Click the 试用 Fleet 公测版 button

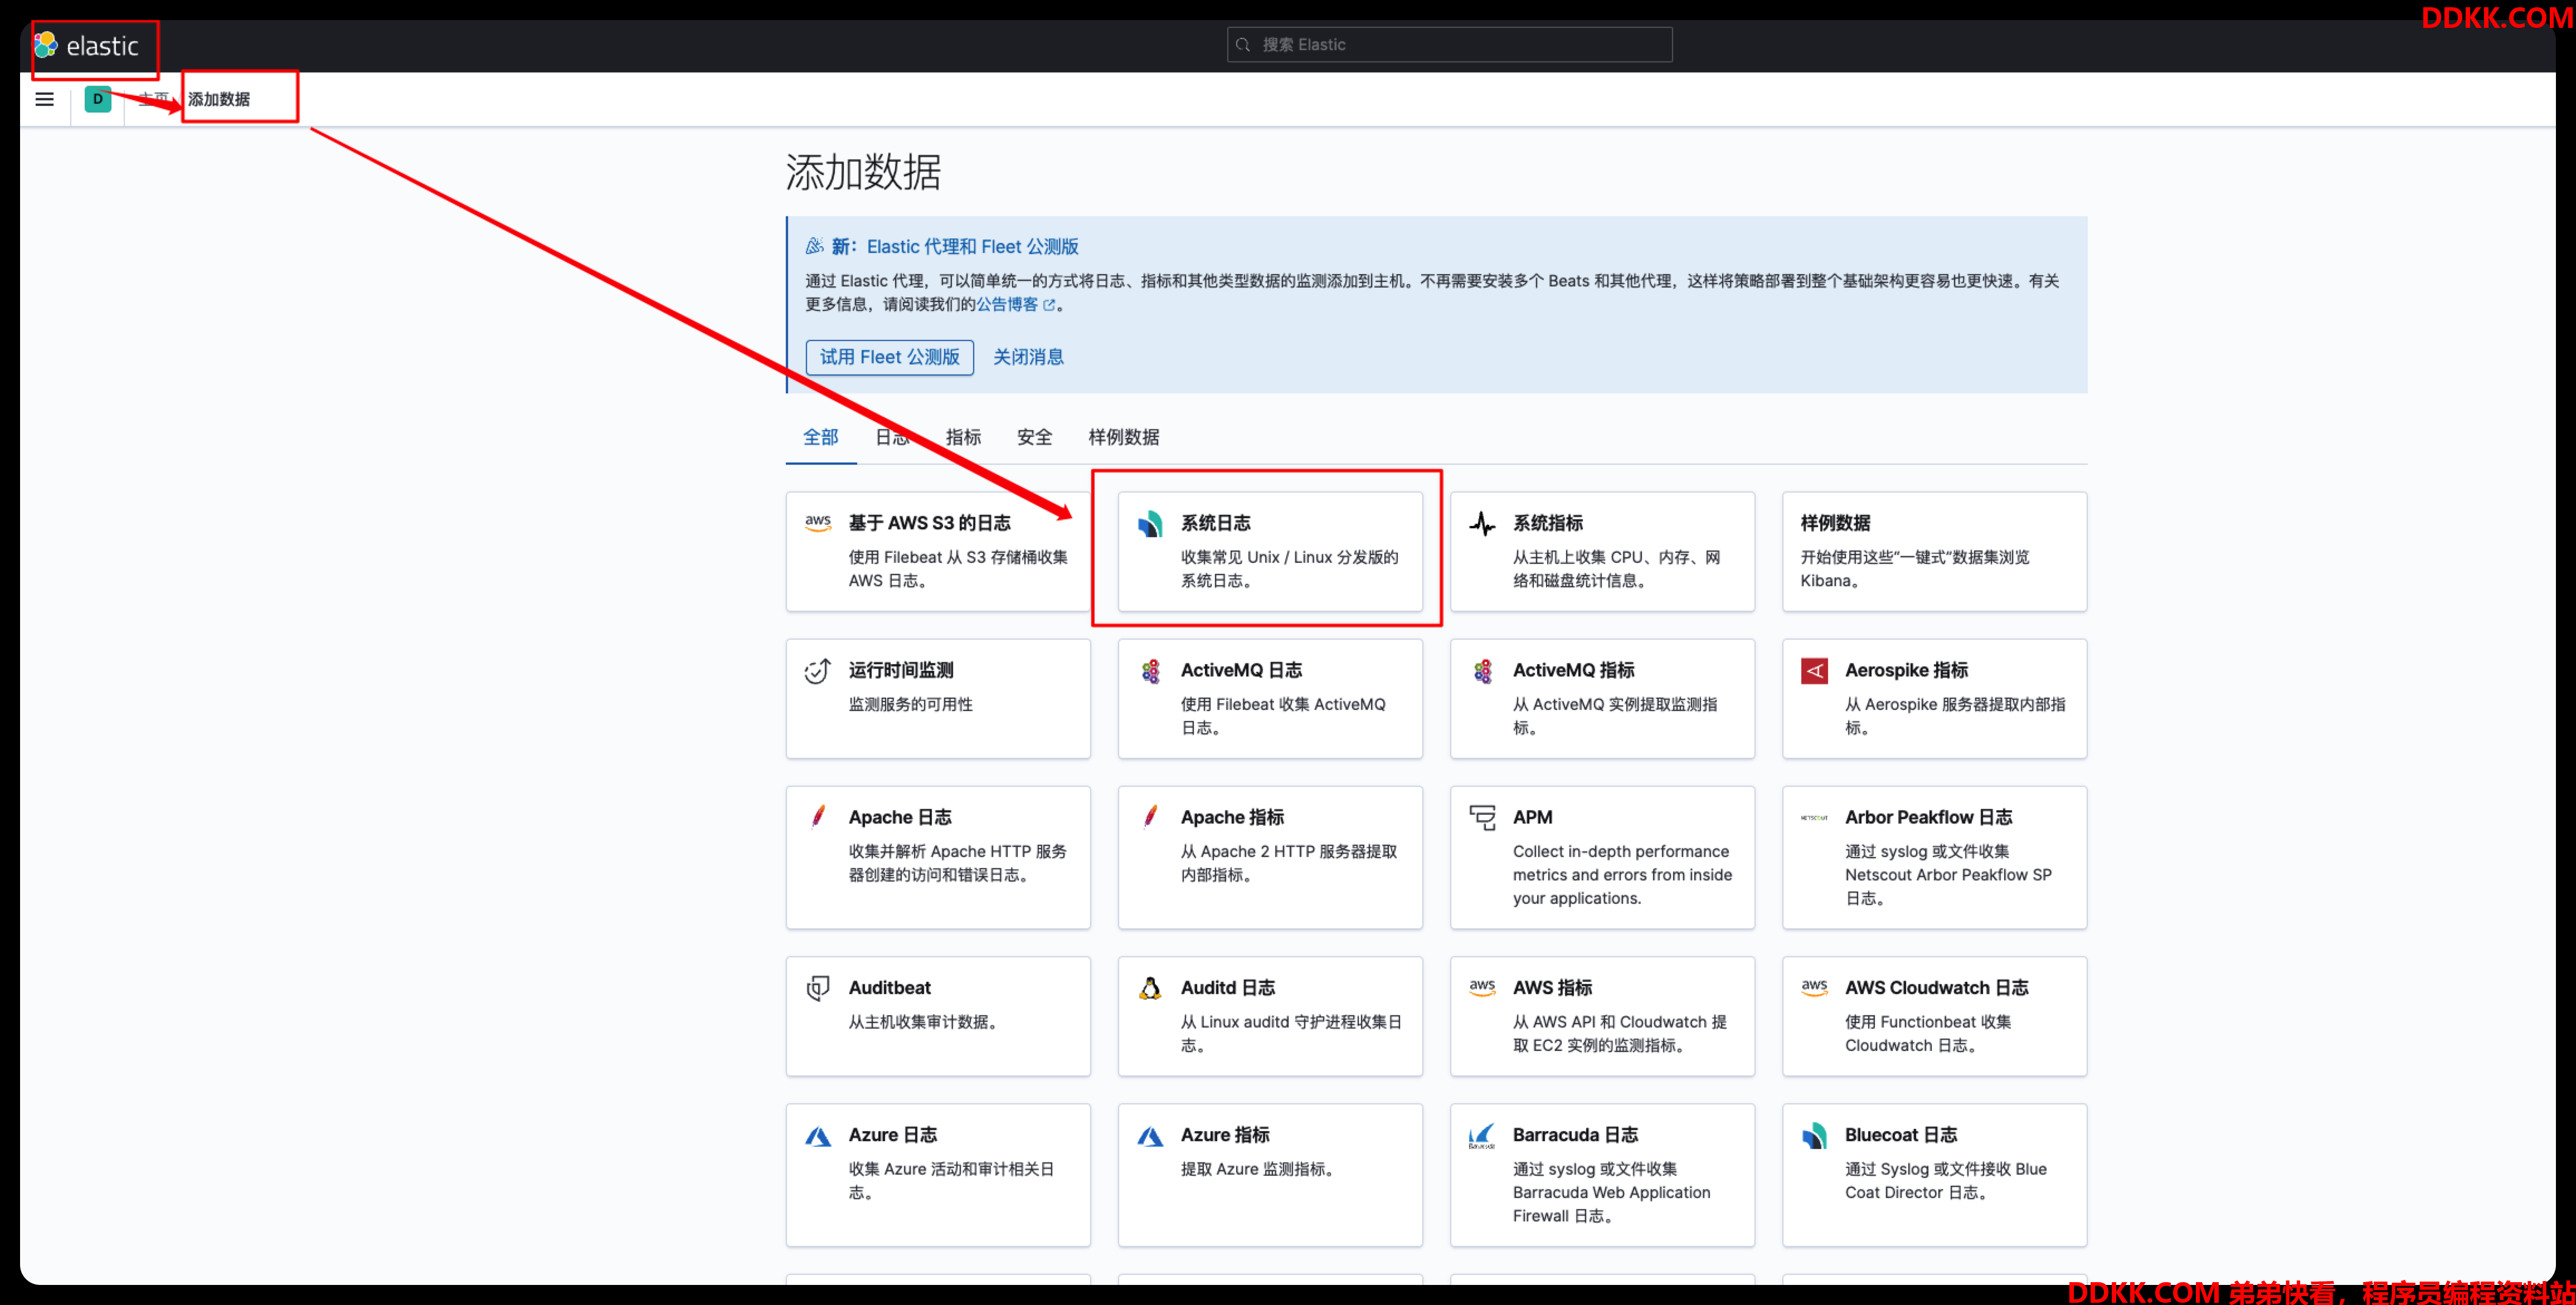[889, 357]
